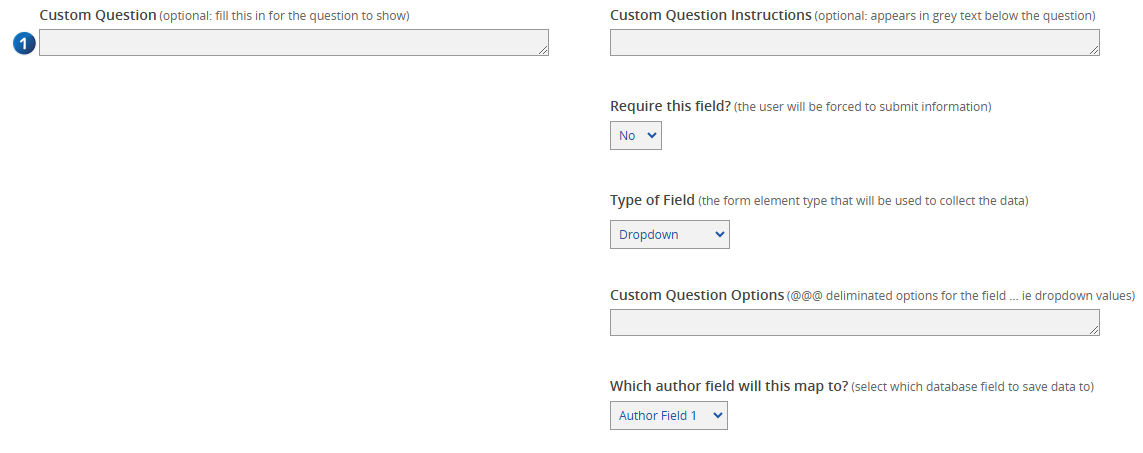1143x453 pixels.
Task: Click the "Custom Question Options" label
Action: 697,295
